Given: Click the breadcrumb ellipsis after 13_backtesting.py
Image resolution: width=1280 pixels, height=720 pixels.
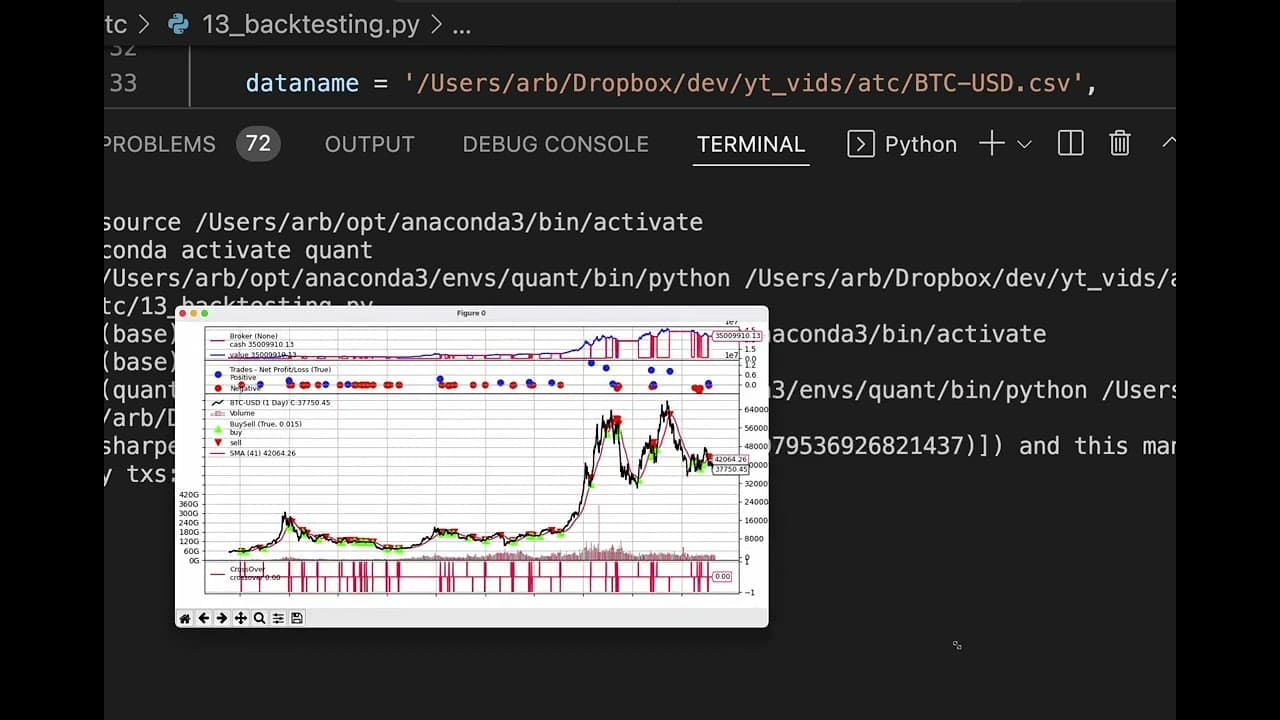Looking at the screenshot, I should [461, 26].
